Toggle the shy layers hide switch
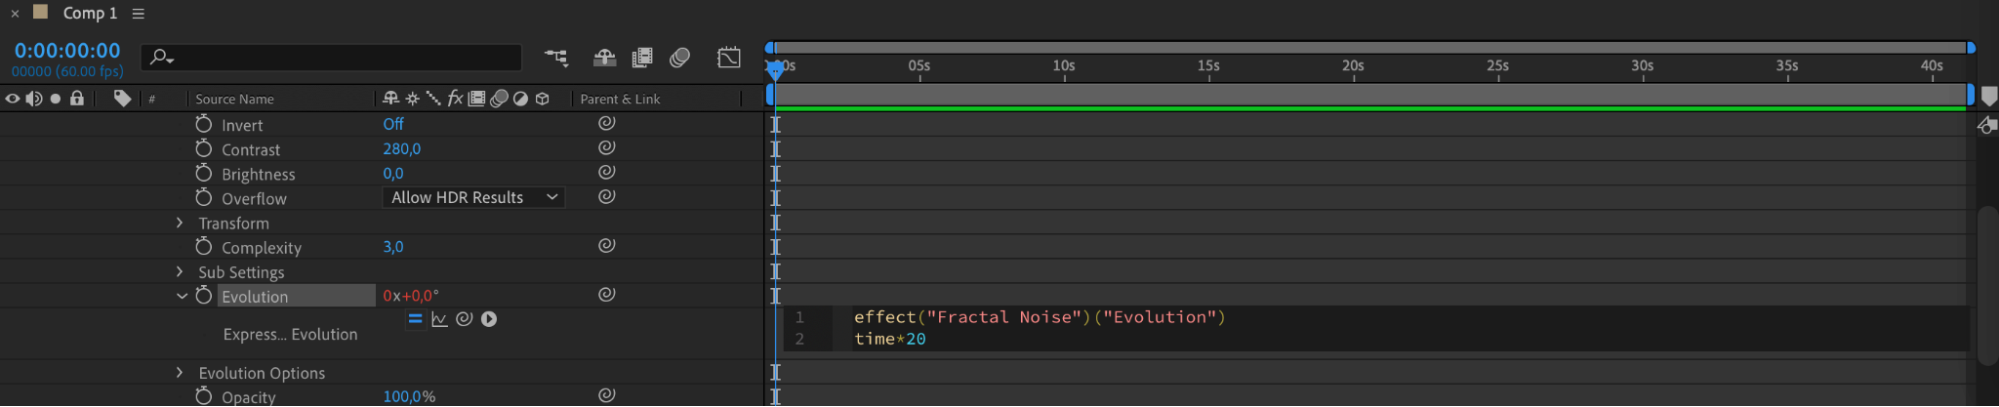The height and width of the screenshot is (407, 1999). [x=604, y=58]
